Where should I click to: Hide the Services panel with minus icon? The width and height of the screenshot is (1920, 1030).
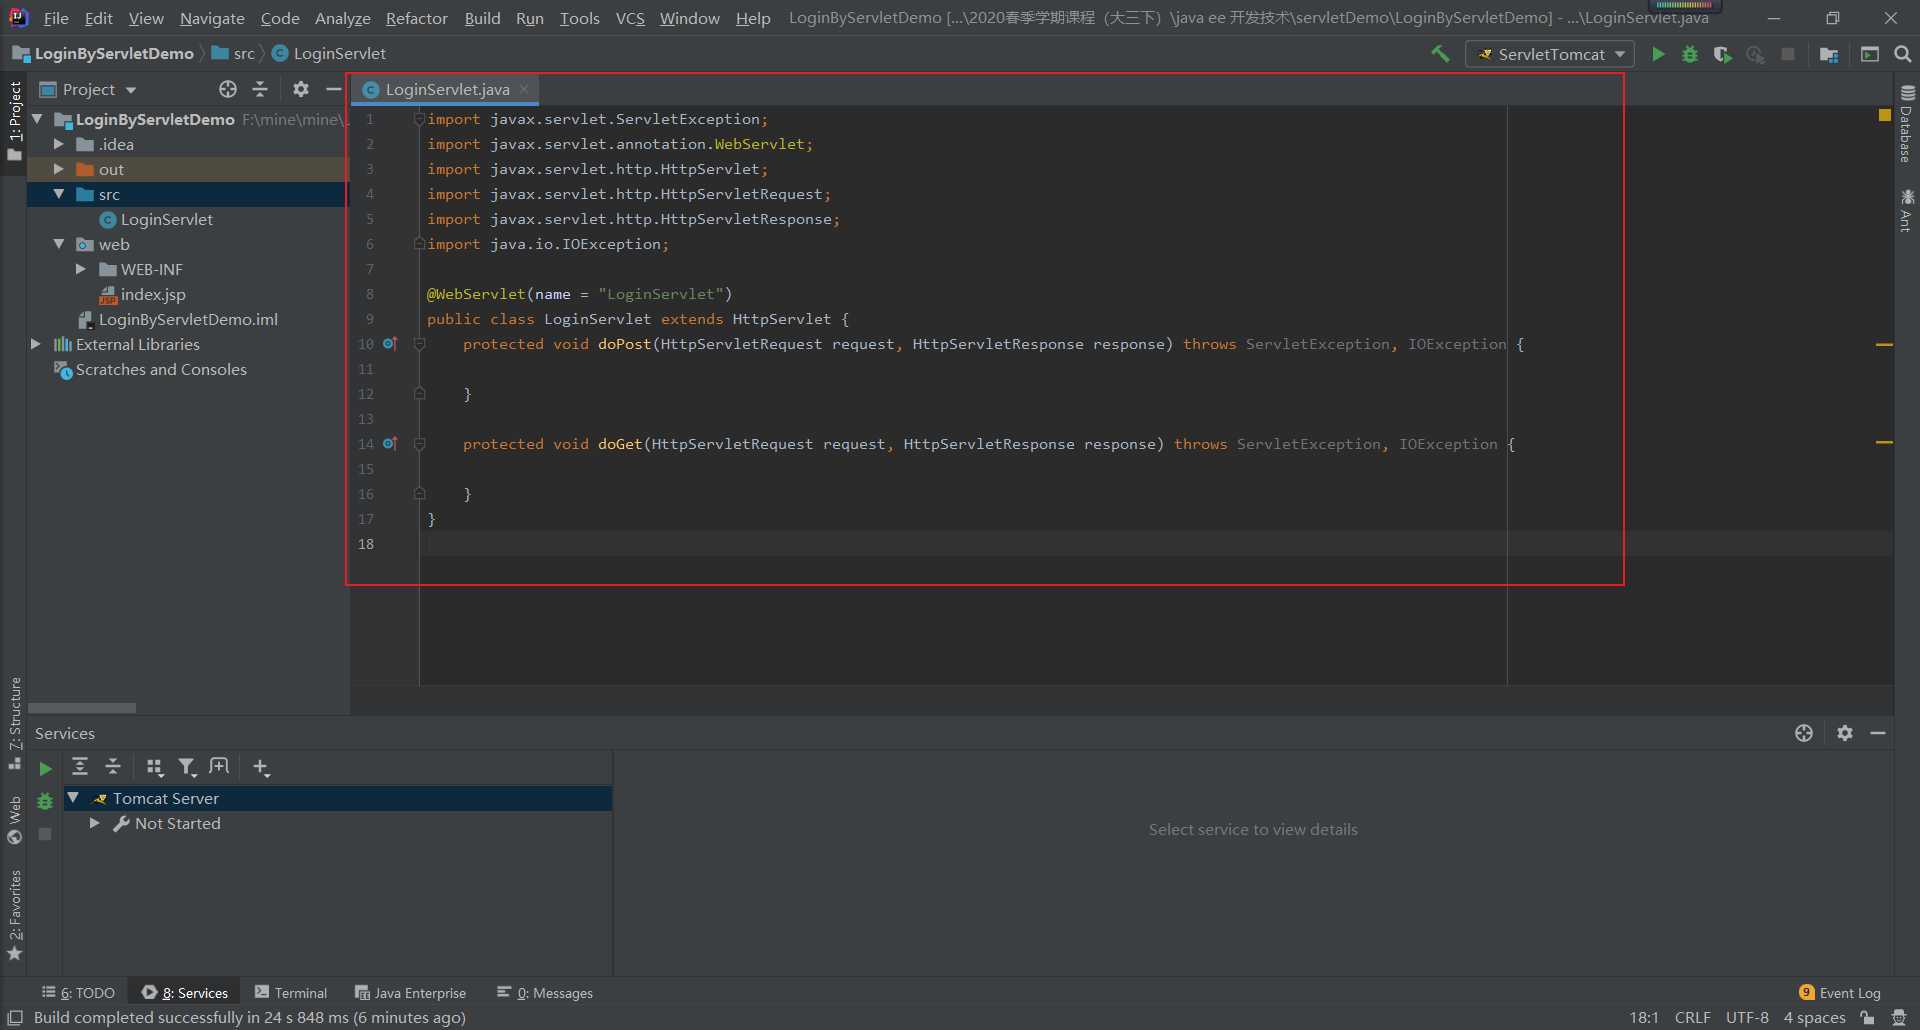point(1878,733)
